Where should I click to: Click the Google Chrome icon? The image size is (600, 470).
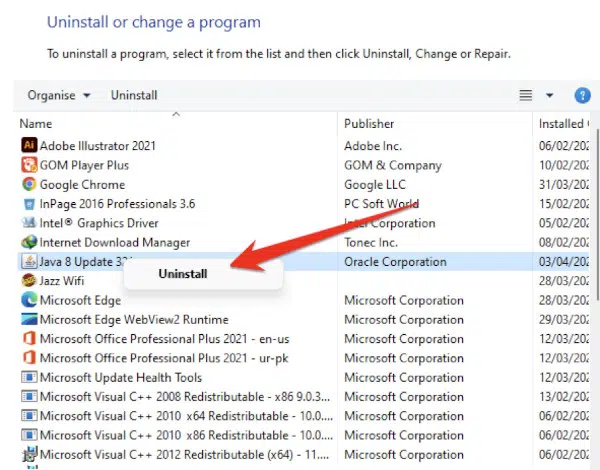coord(29,184)
